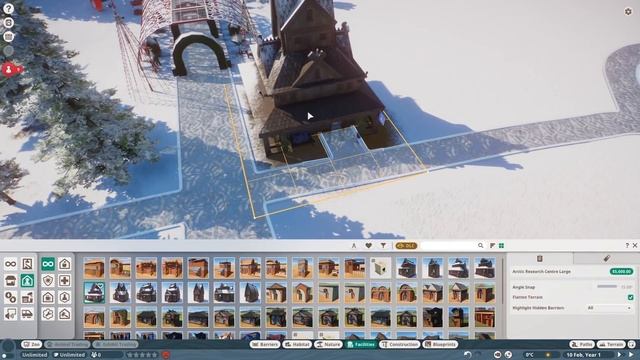
Task: Select the highlighted guest building category icon
Action: click(x=27, y=281)
